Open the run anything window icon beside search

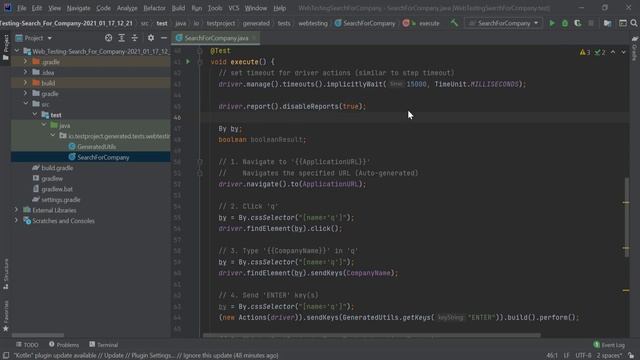(622, 23)
